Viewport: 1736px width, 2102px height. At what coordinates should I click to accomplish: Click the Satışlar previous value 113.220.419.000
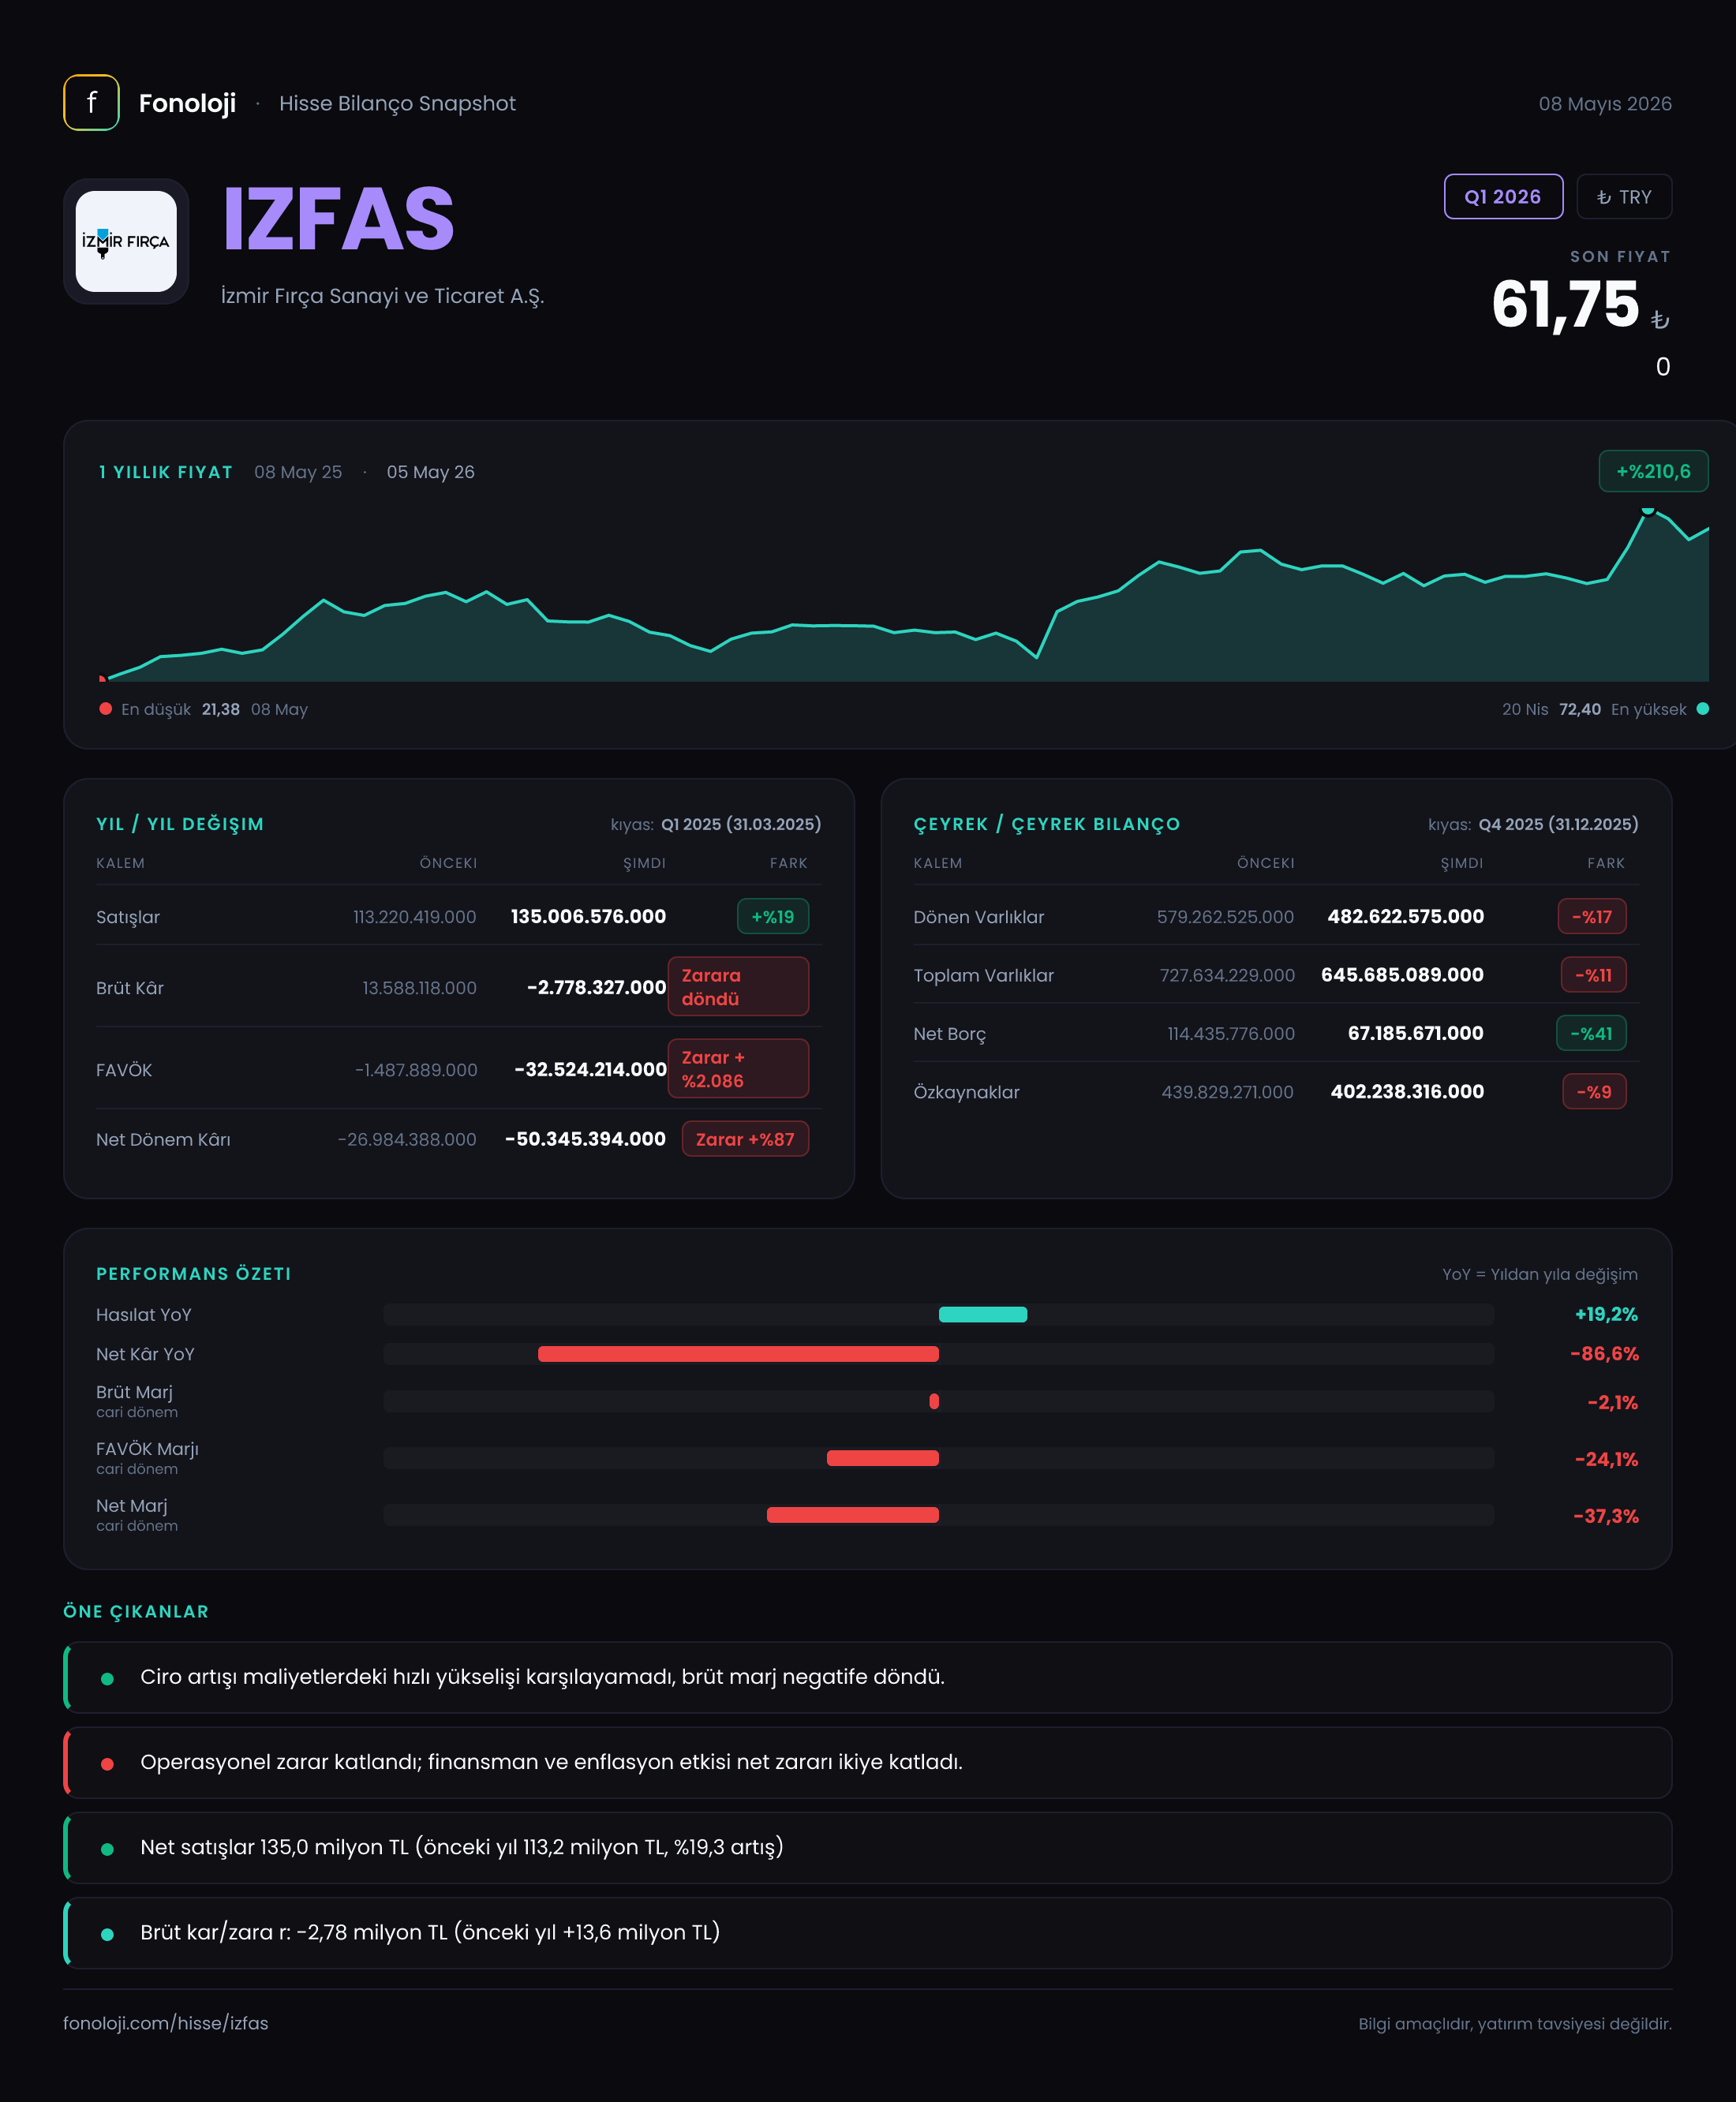[414, 917]
